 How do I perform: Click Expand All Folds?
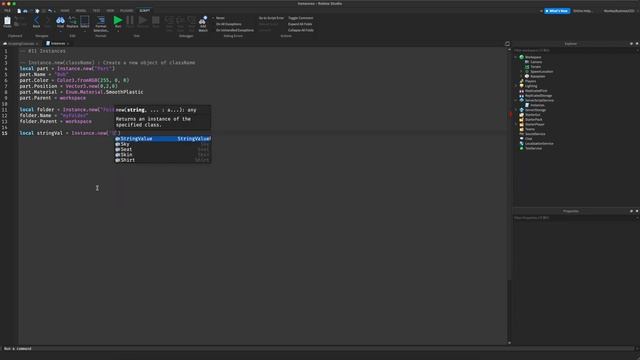(300, 24)
